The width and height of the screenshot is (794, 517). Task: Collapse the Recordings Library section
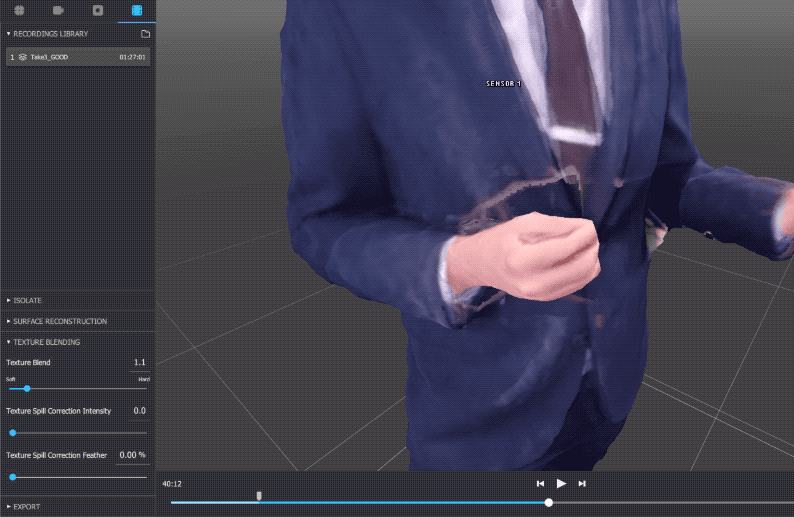click(50, 34)
